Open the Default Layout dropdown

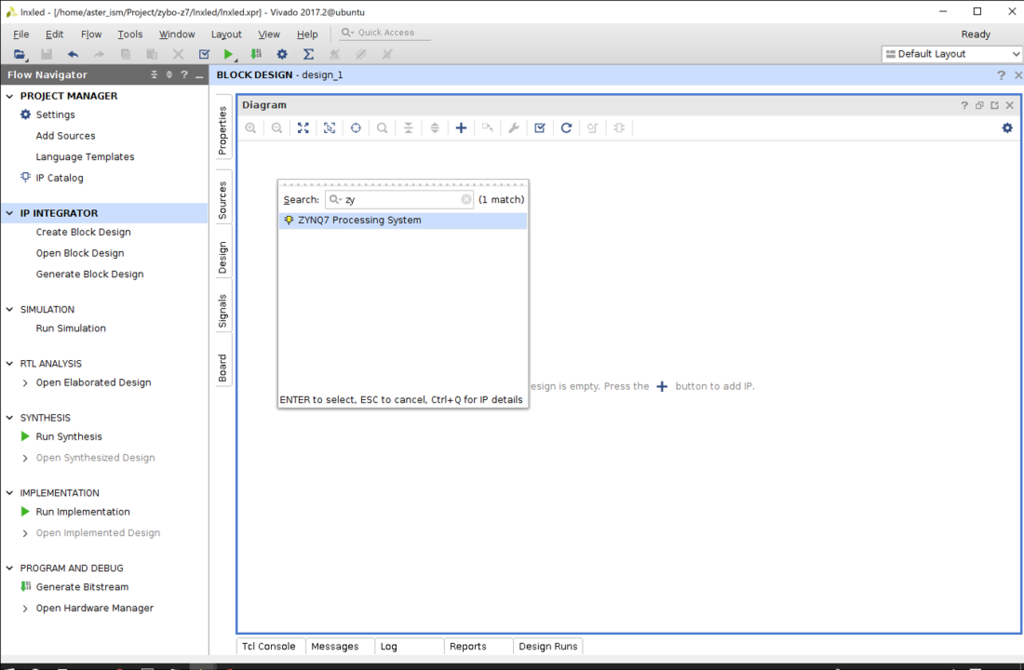point(952,54)
